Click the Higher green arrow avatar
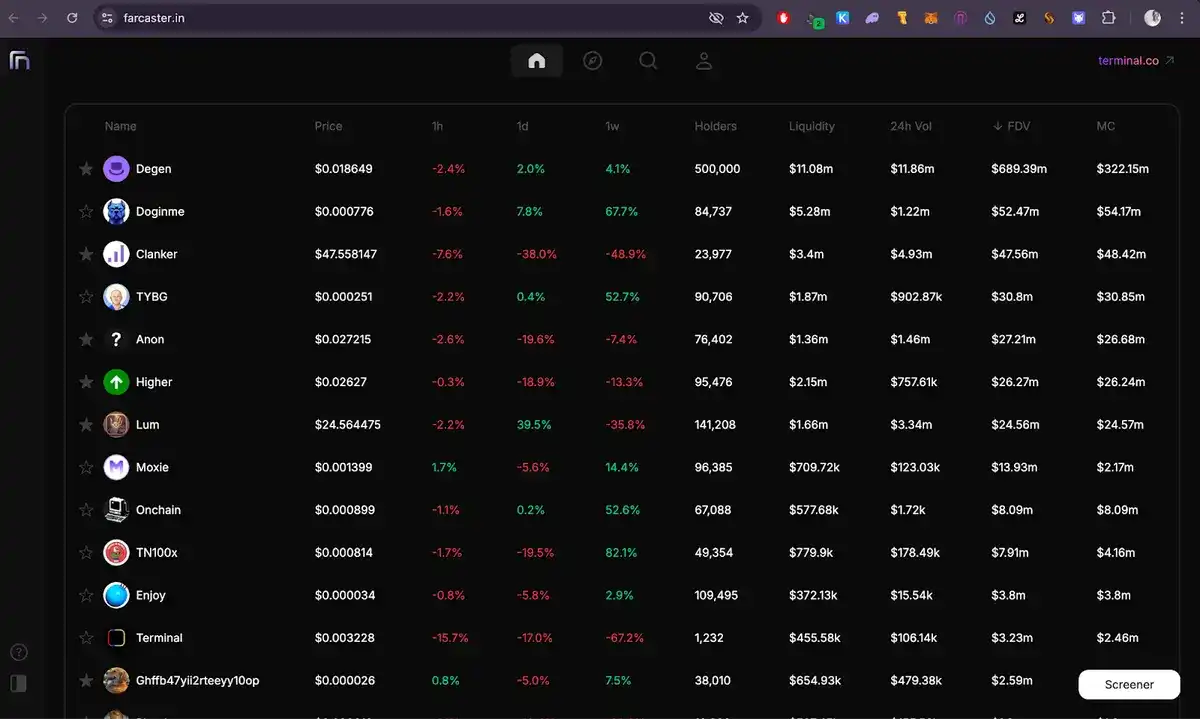 116,382
